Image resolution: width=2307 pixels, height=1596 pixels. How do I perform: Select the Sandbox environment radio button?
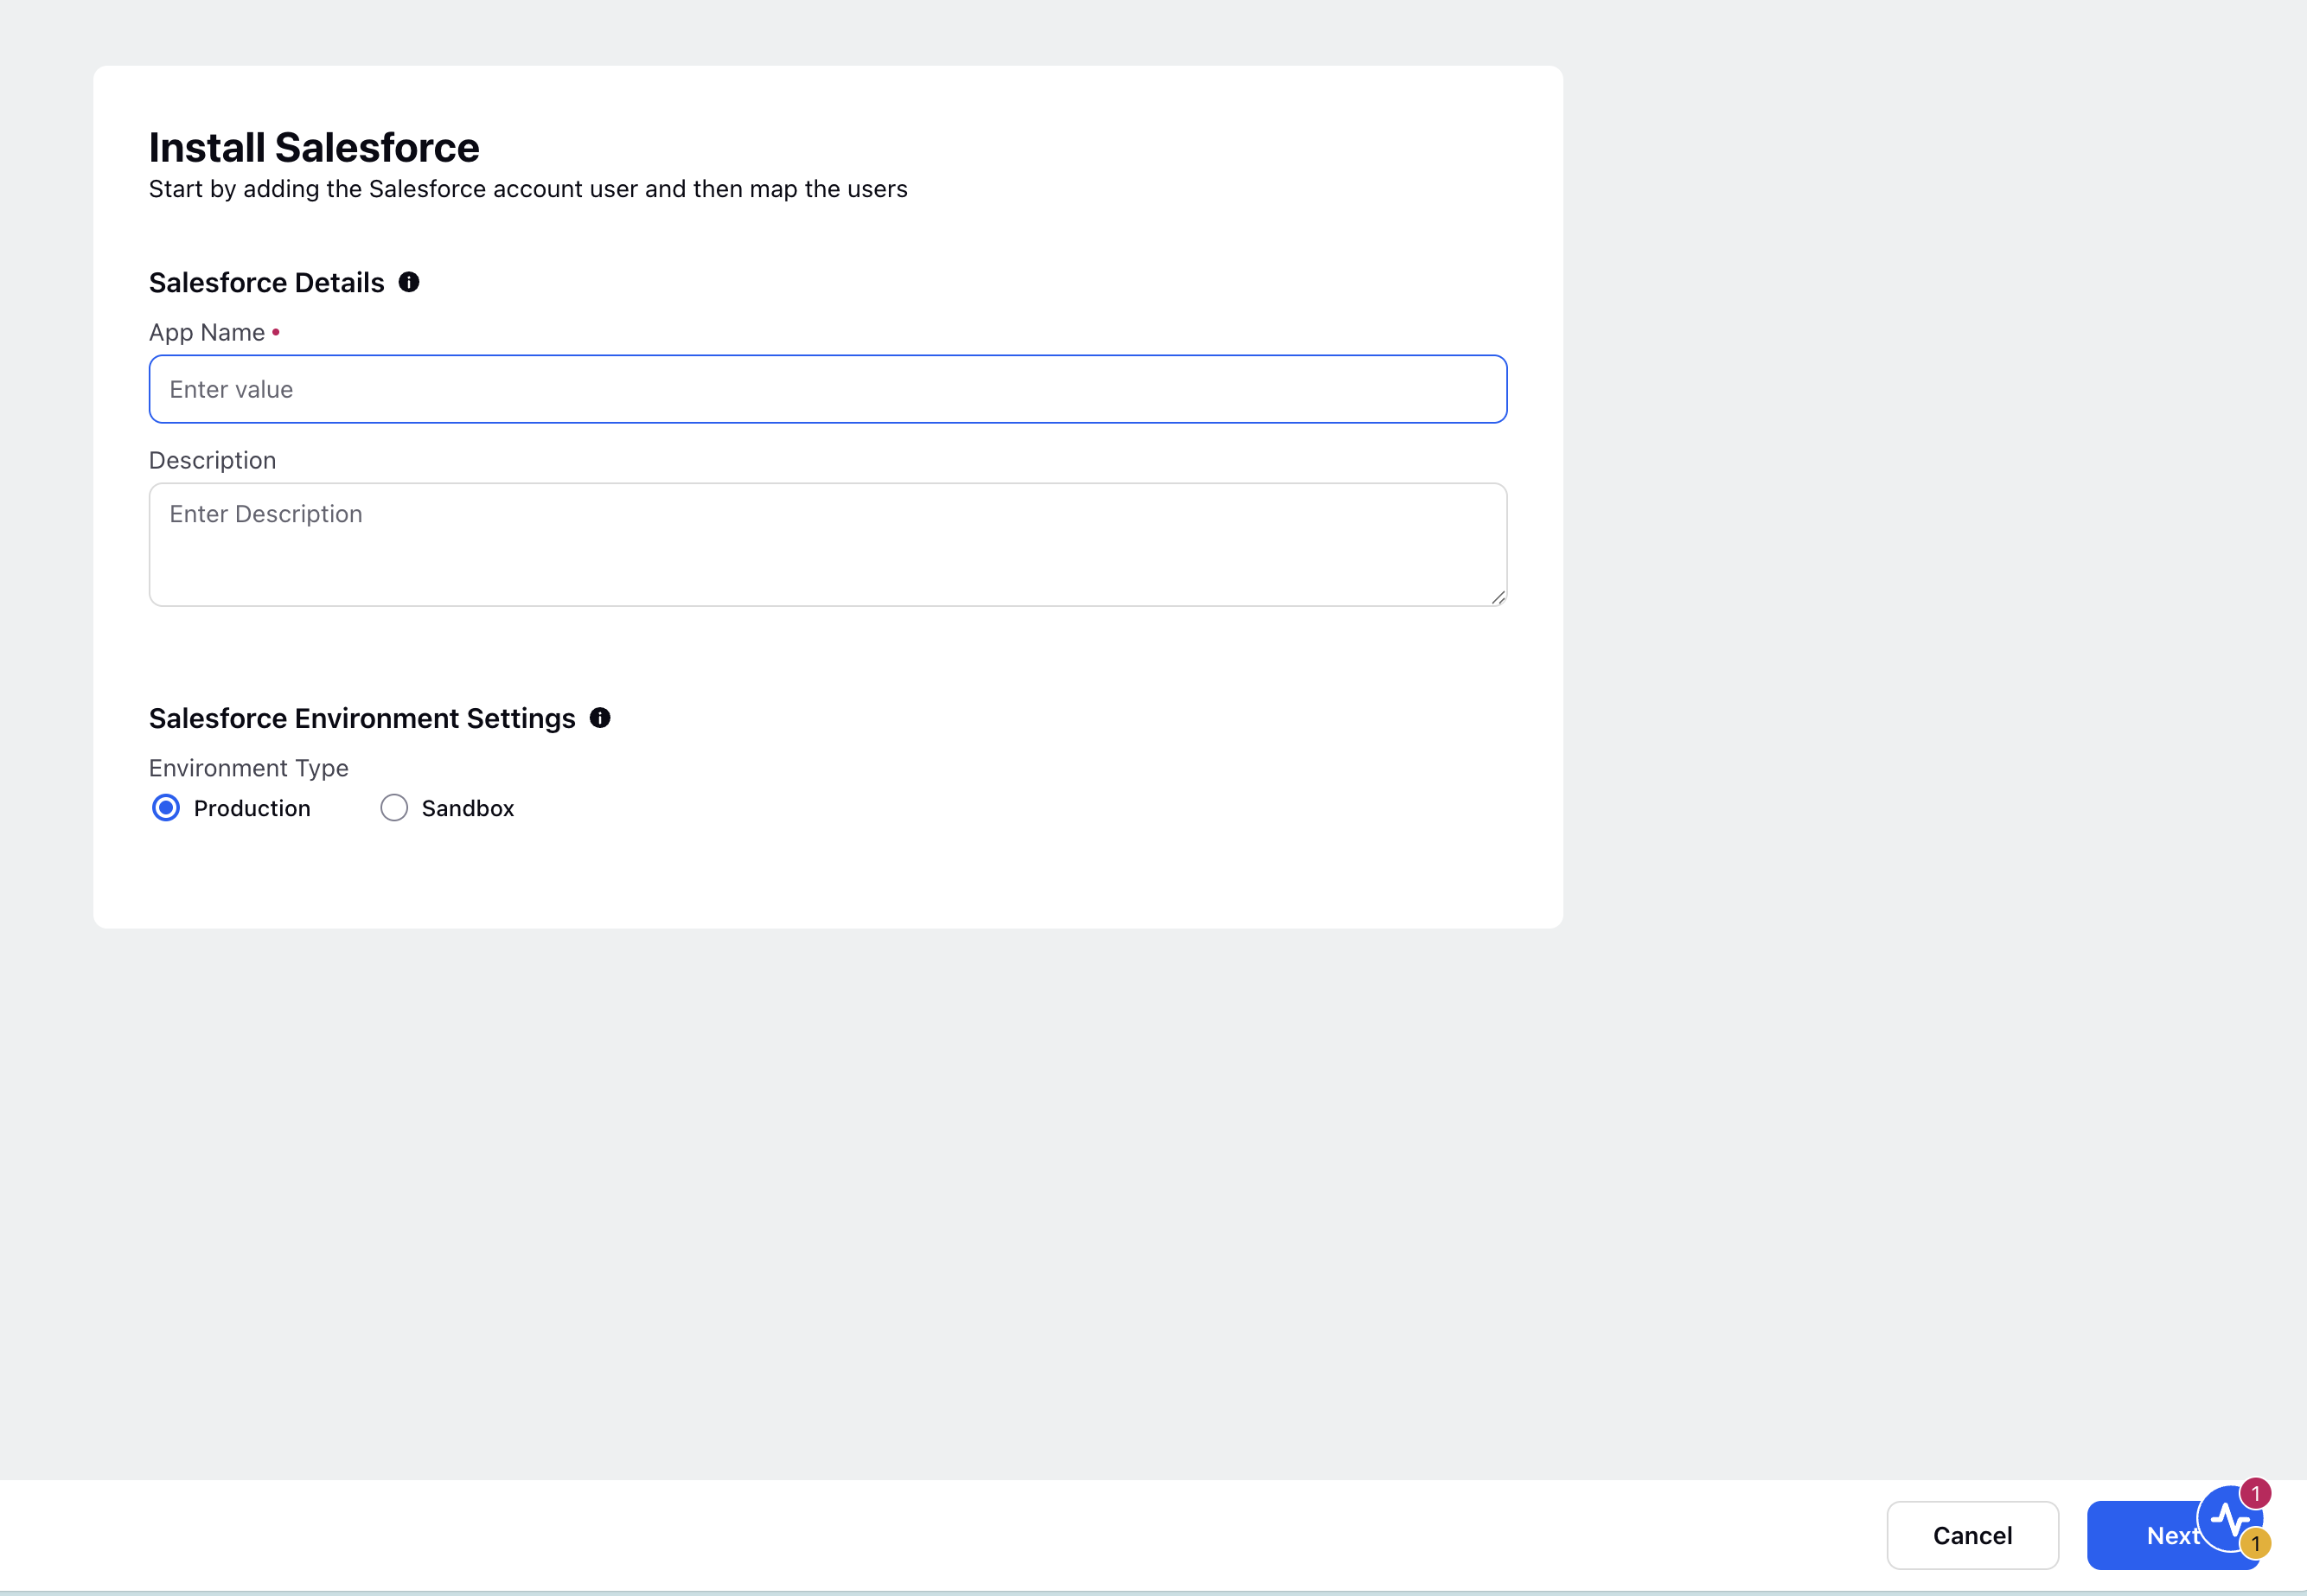[x=394, y=808]
